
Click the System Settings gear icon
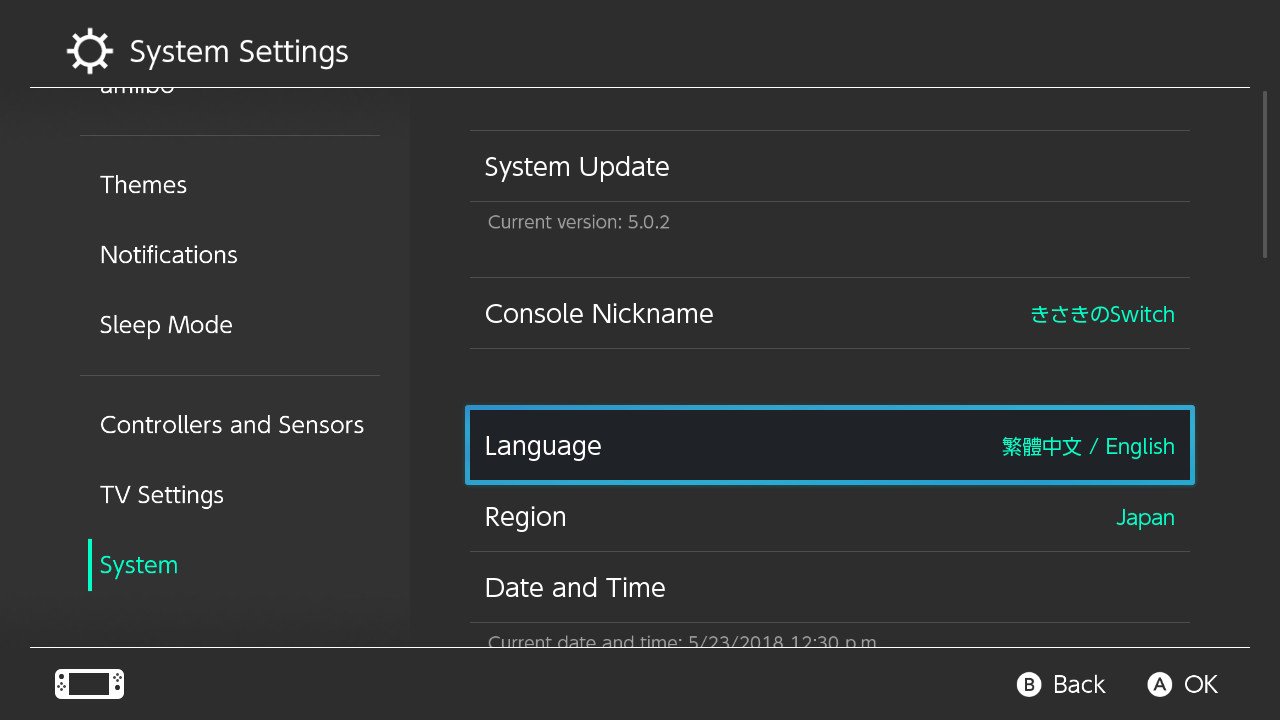(x=89, y=51)
